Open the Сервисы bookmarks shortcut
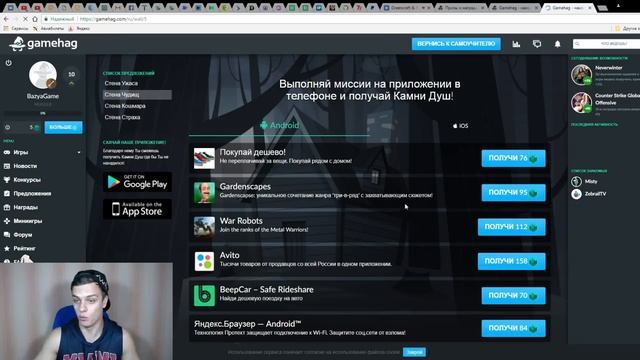The image size is (640, 360). [16, 29]
